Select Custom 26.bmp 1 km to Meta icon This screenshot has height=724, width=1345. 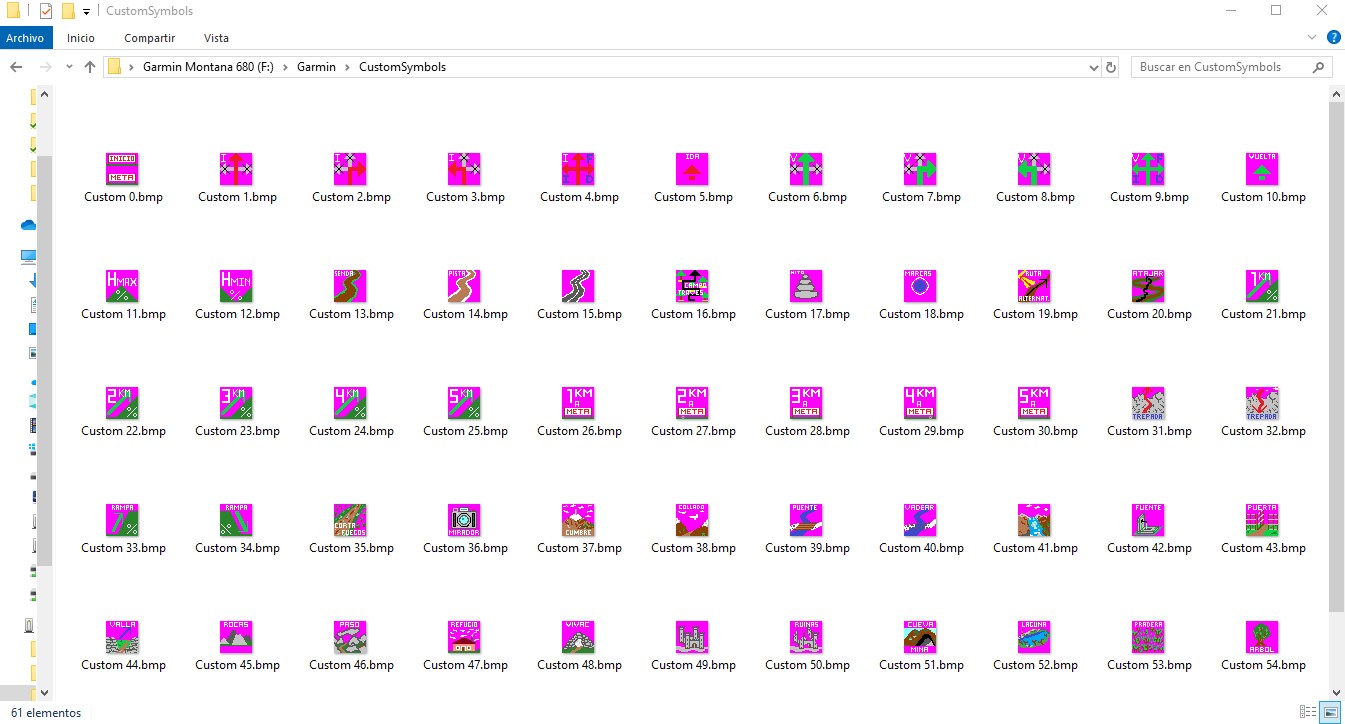click(578, 403)
